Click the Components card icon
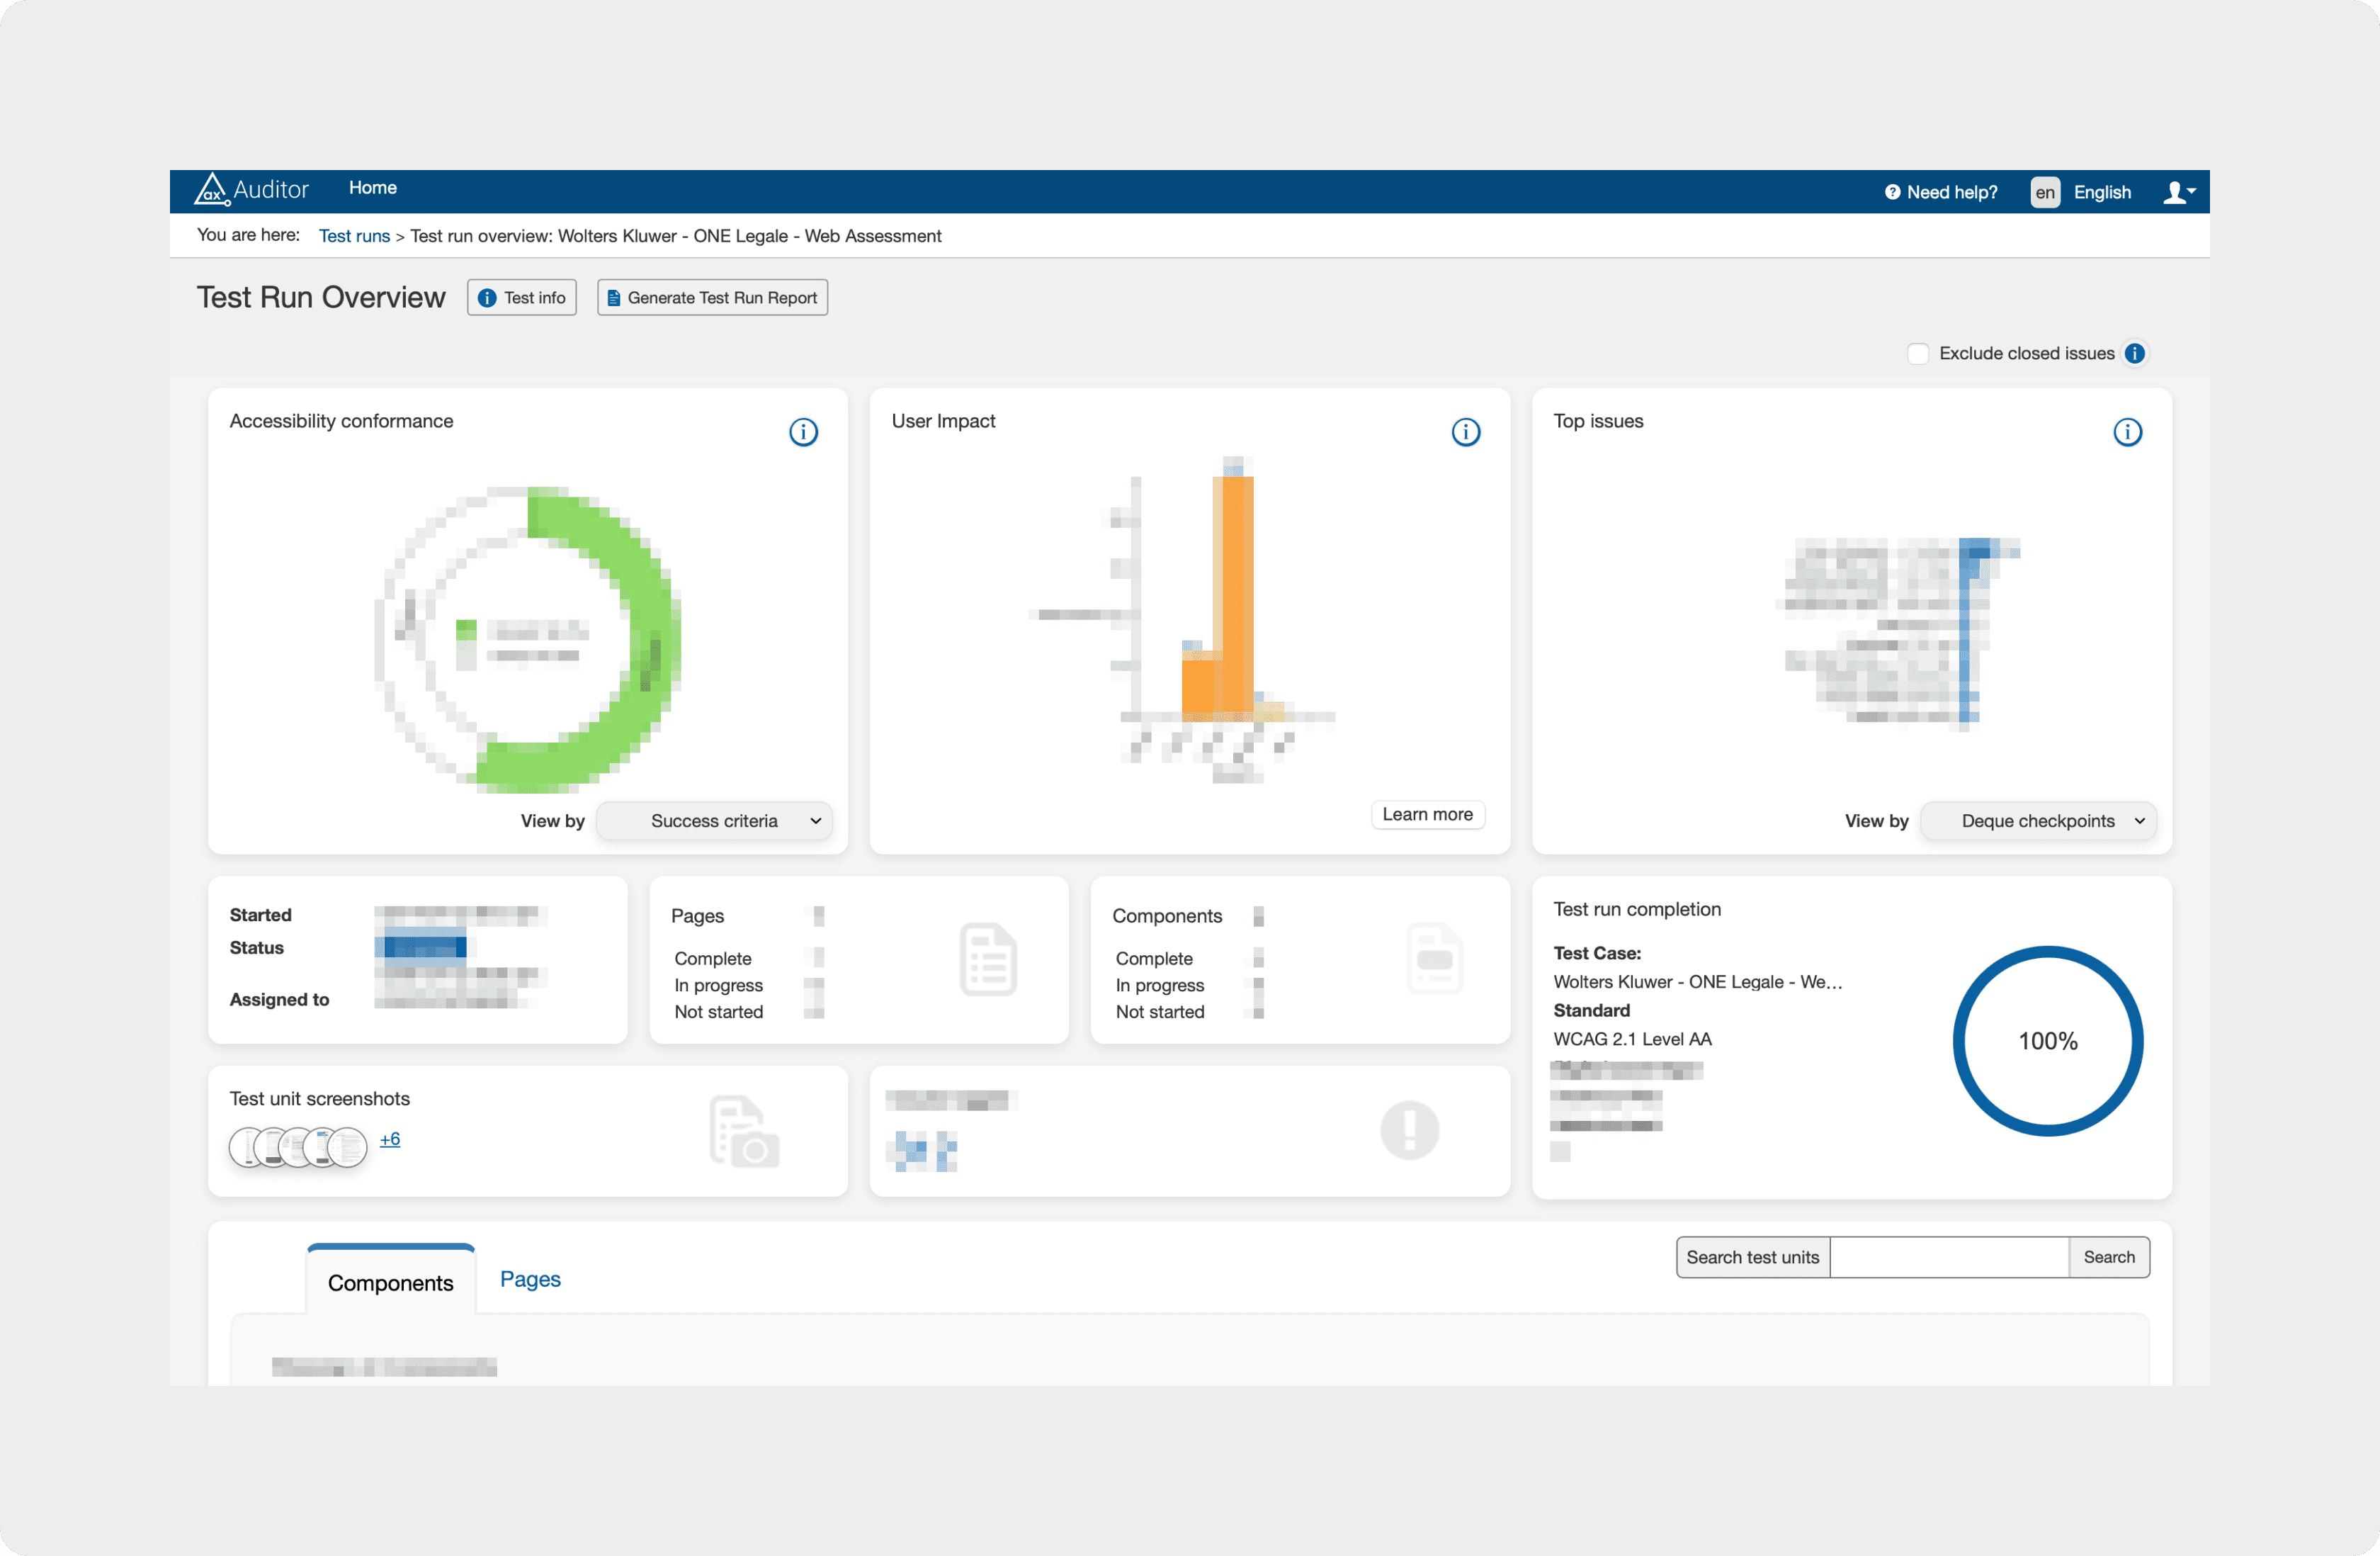 click(x=1434, y=959)
